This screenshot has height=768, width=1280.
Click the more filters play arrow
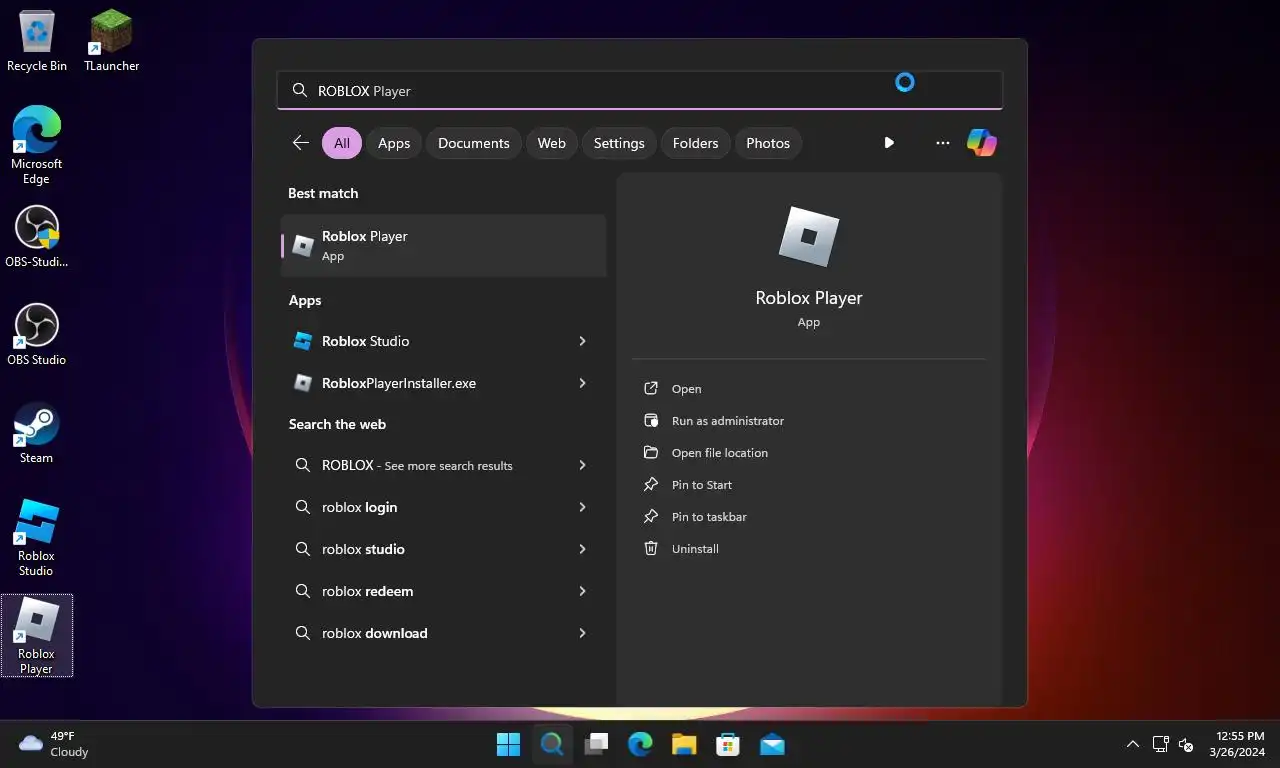[889, 143]
